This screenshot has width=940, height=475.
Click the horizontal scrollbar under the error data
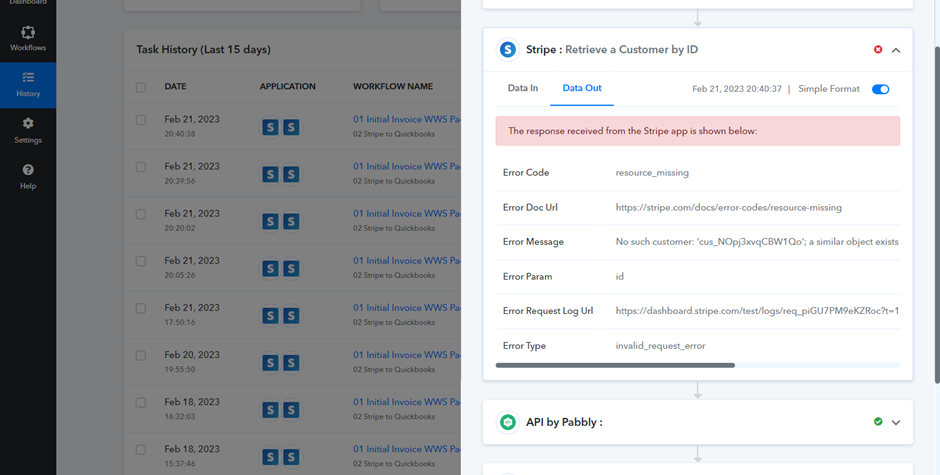[615, 365]
